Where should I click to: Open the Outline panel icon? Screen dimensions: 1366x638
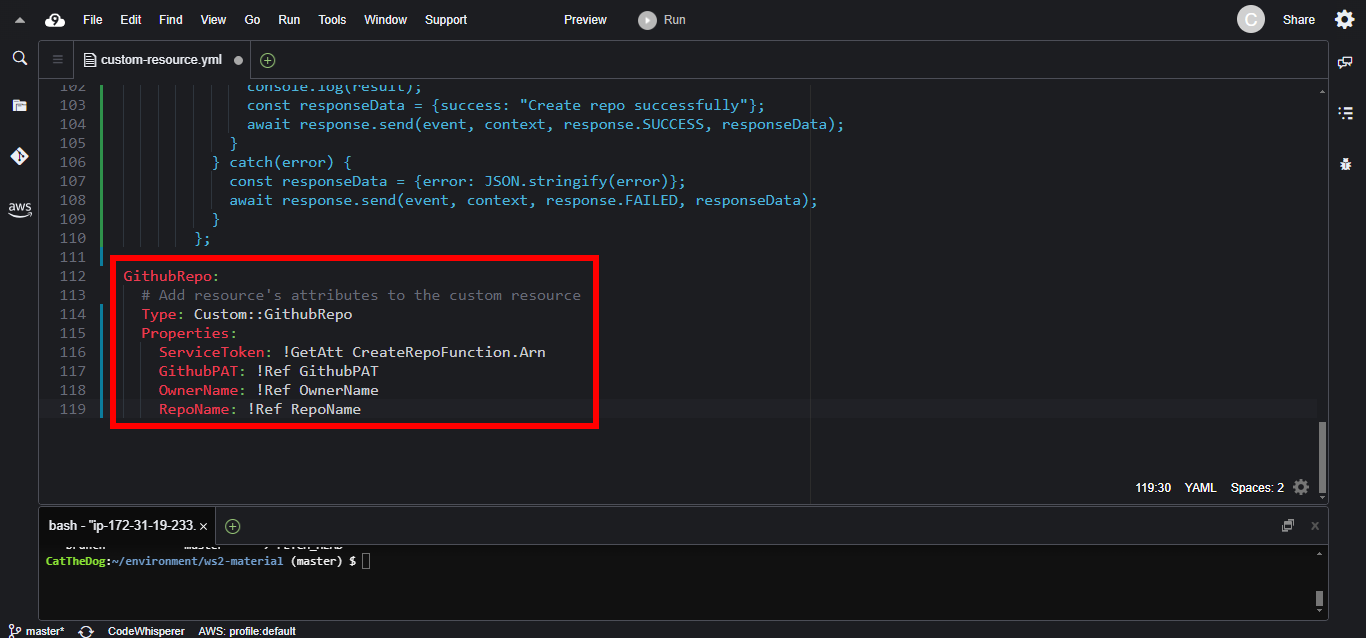[1345, 113]
